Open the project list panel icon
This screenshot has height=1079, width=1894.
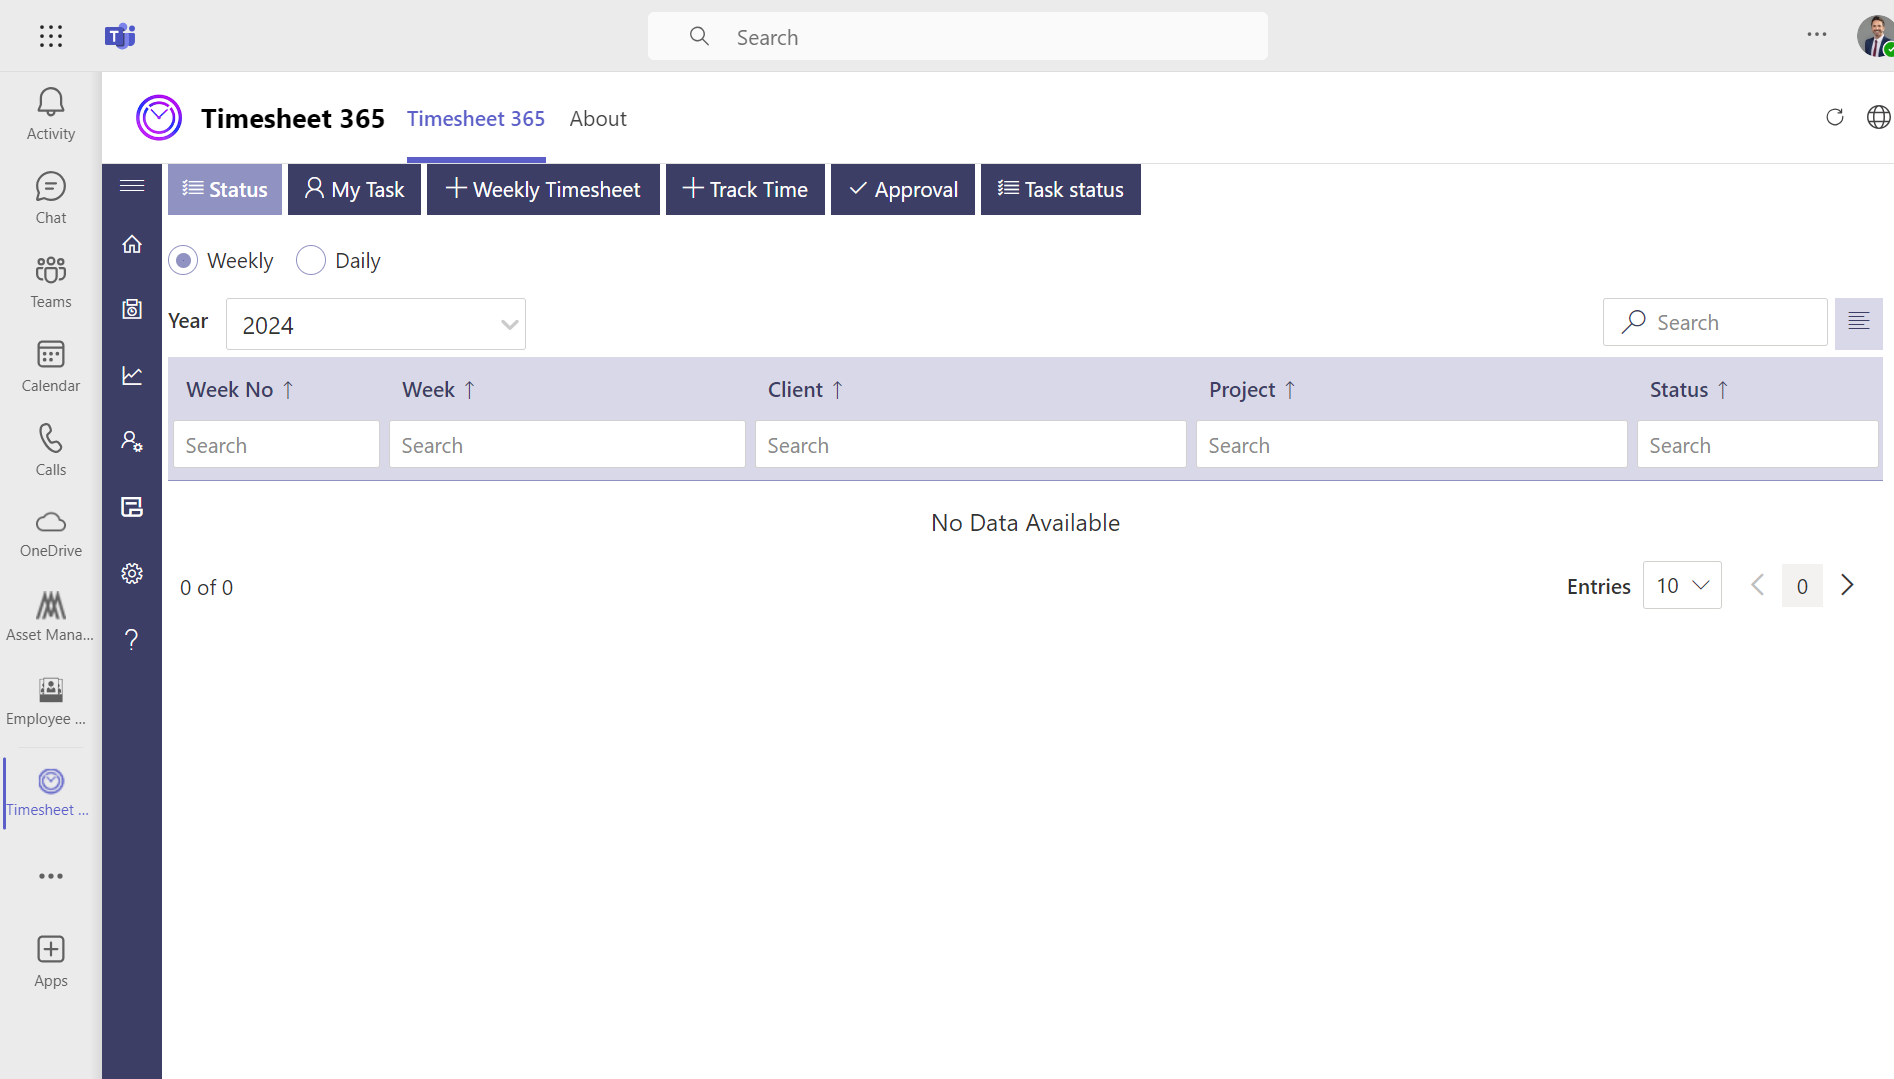[x=132, y=507]
